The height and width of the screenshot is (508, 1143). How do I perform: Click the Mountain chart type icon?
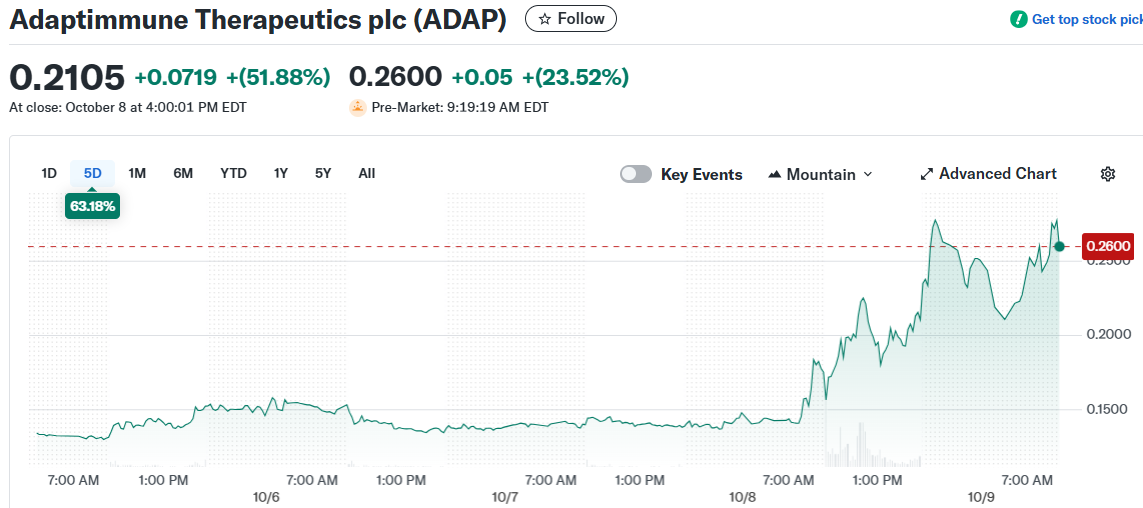[x=774, y=174]
